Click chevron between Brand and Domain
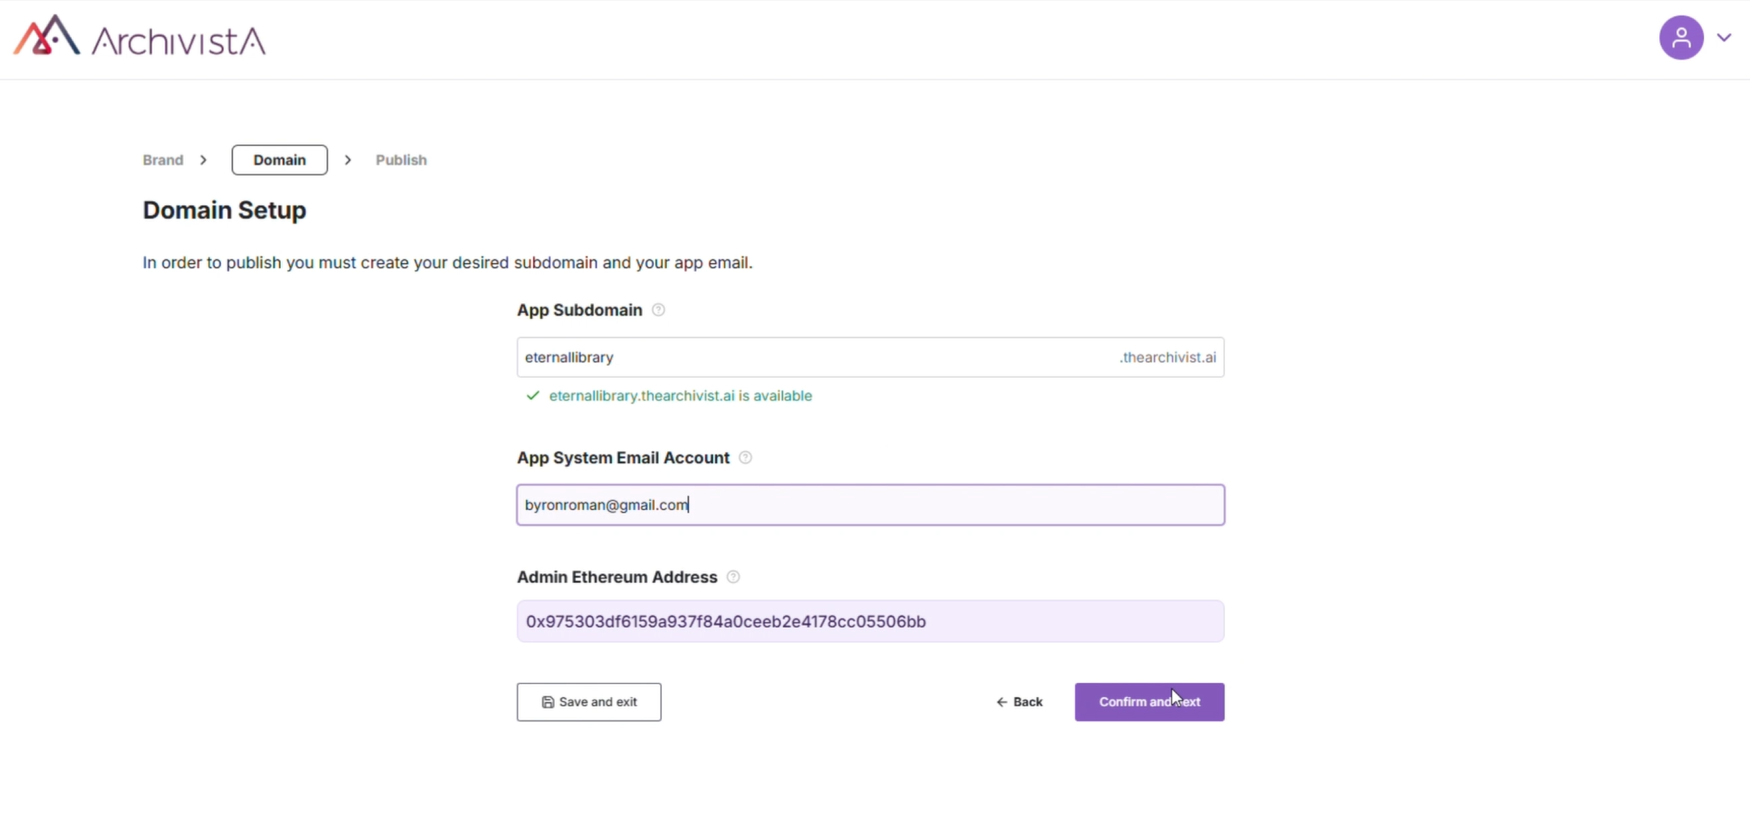1750x823 pixels. (x=204, y=160)
